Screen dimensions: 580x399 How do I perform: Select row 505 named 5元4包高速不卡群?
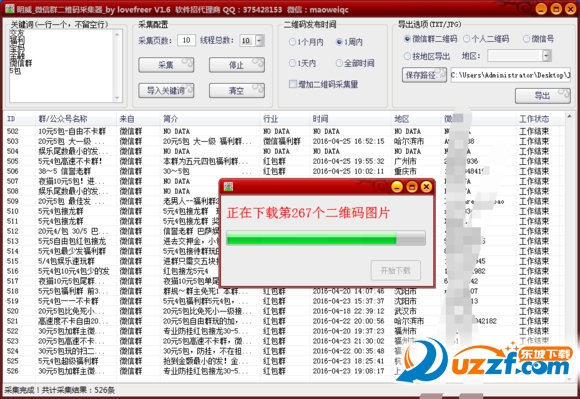pyautogui.click(x=284, y=161)
